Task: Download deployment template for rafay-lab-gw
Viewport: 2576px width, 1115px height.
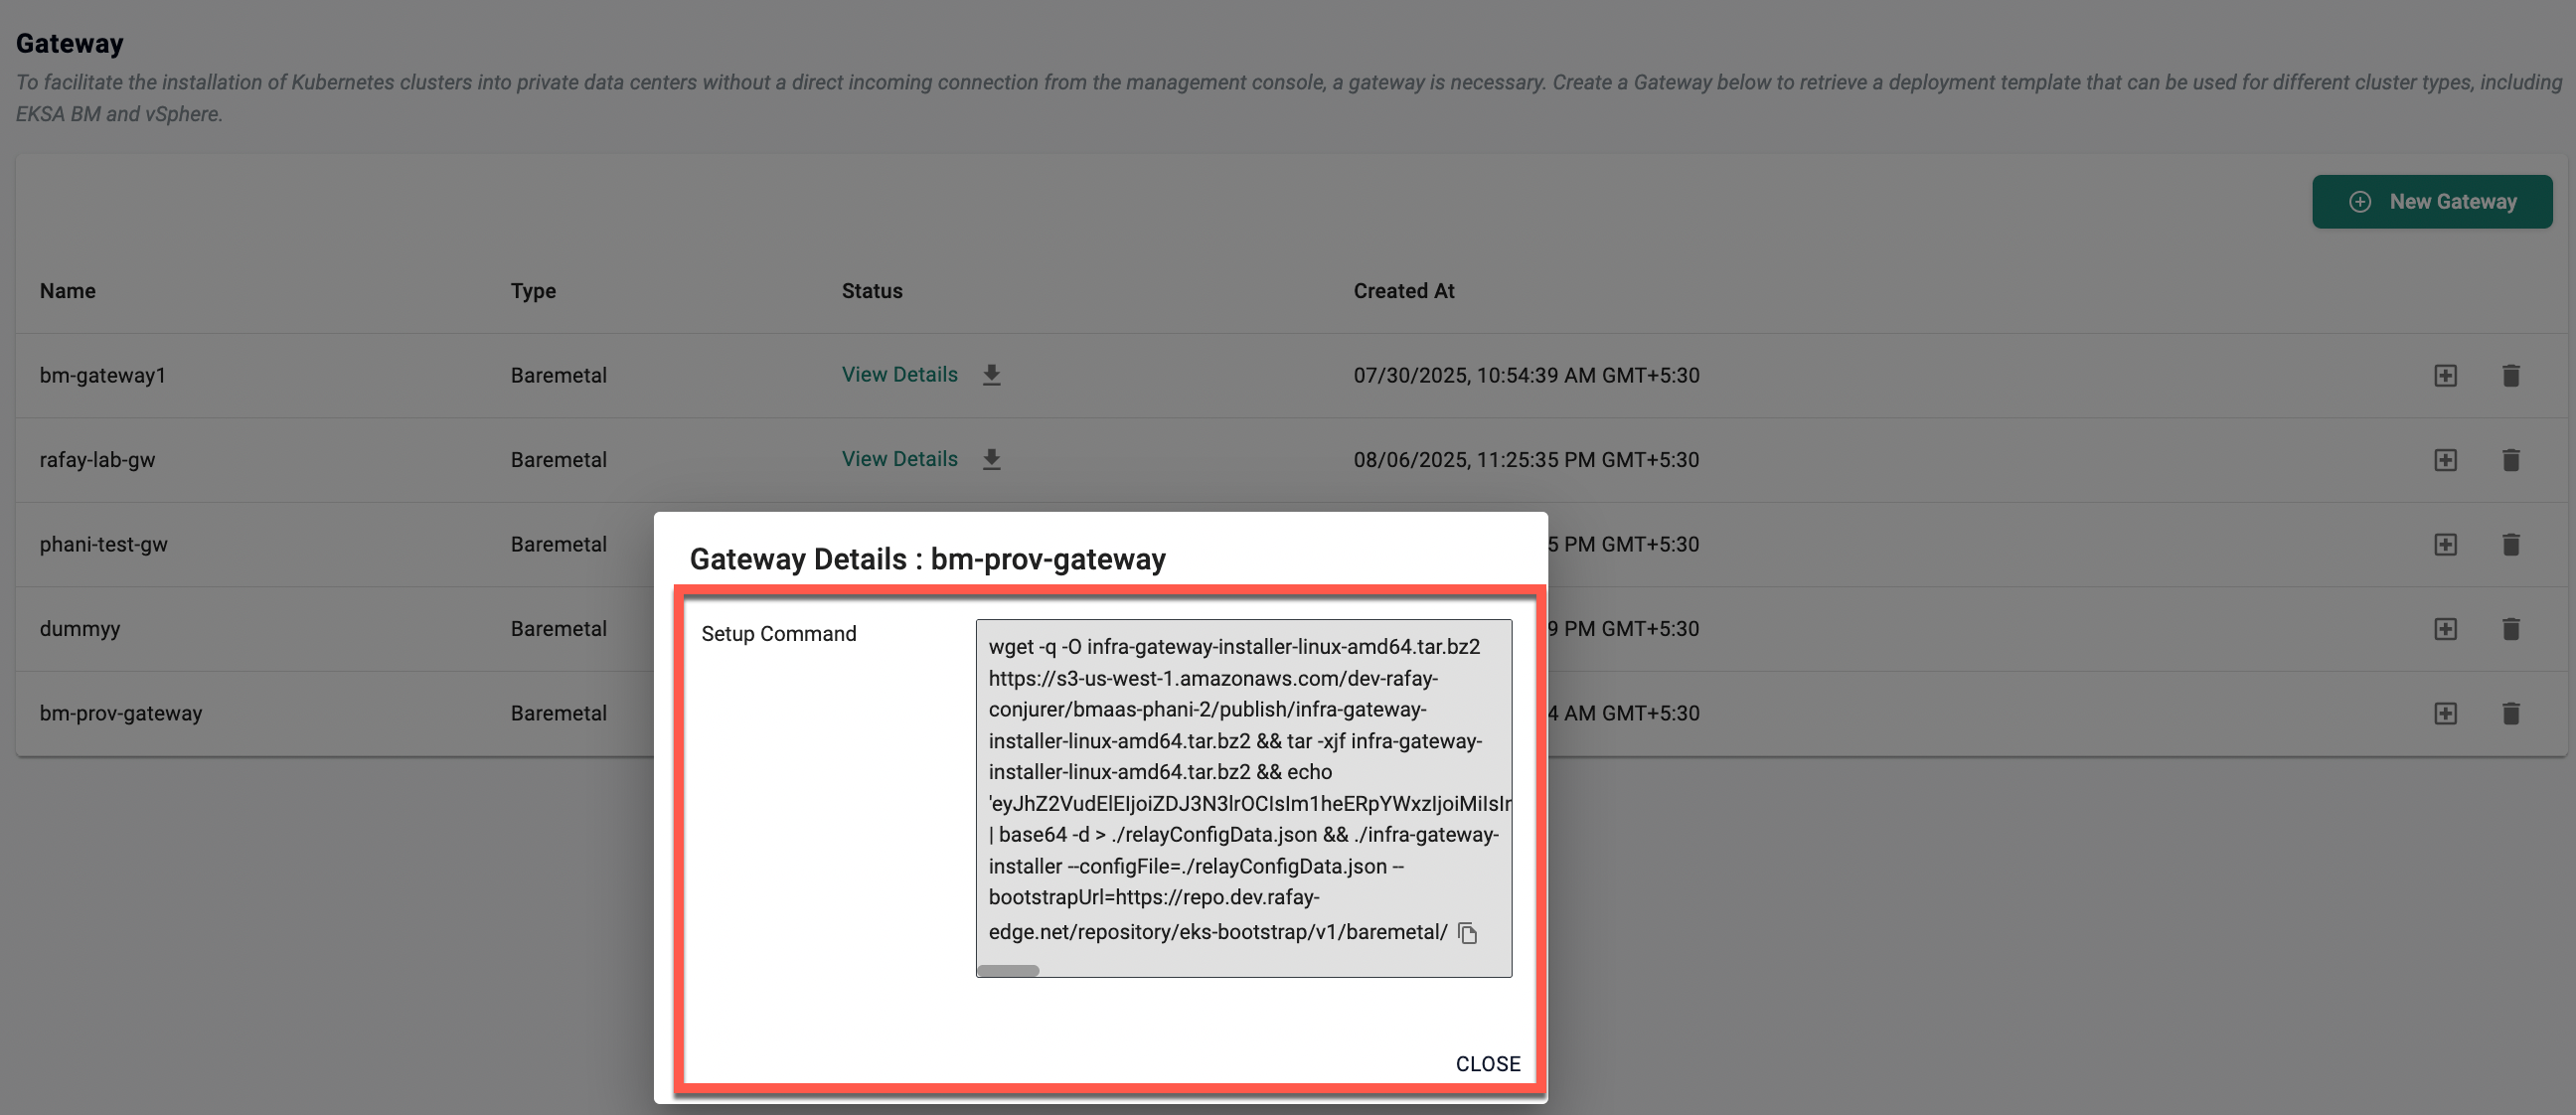Action: point(991,460)
